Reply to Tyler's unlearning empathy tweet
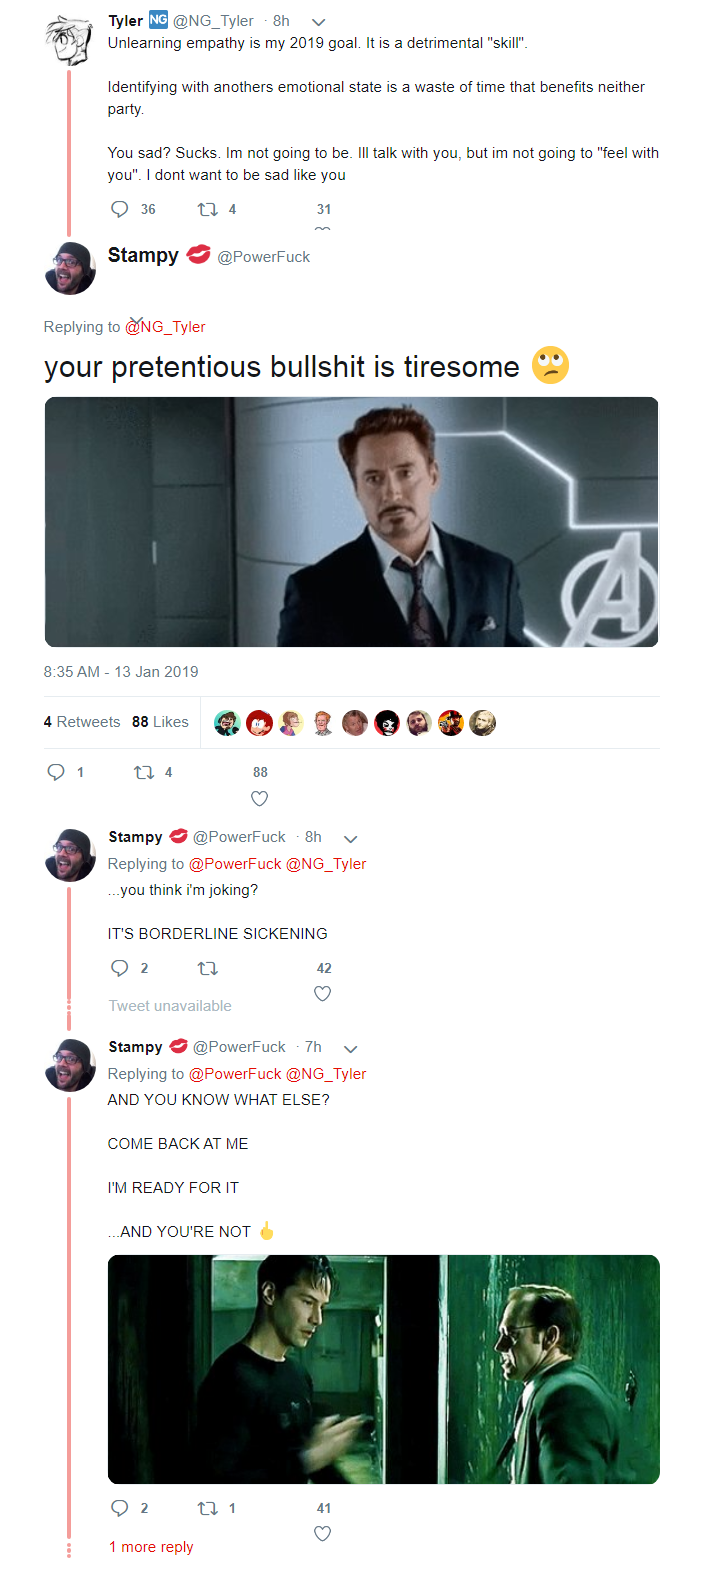 click(x=120, y=209)
